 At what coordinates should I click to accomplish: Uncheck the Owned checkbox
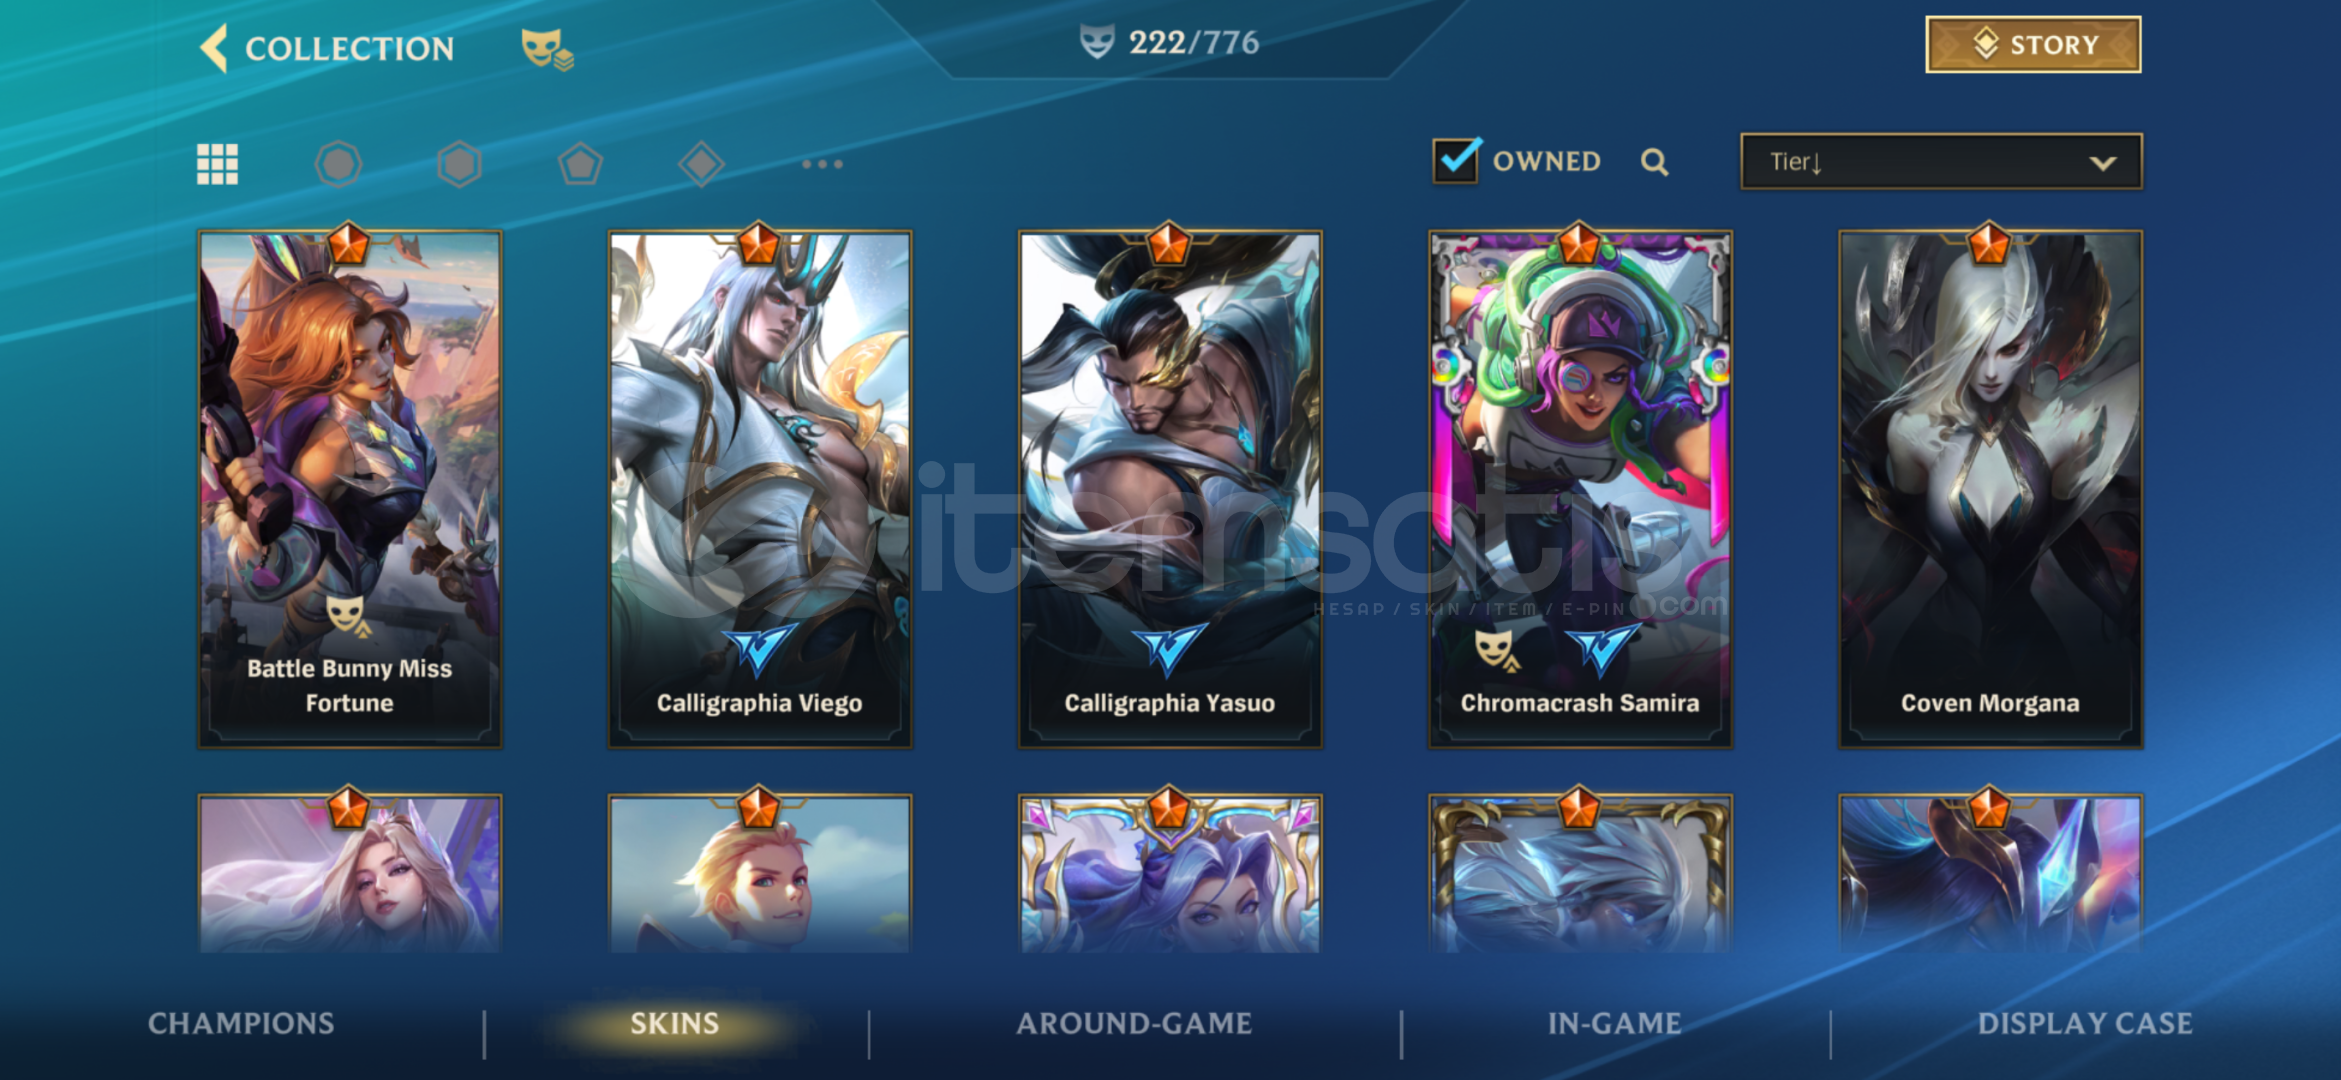click(x=1456, y=160)
